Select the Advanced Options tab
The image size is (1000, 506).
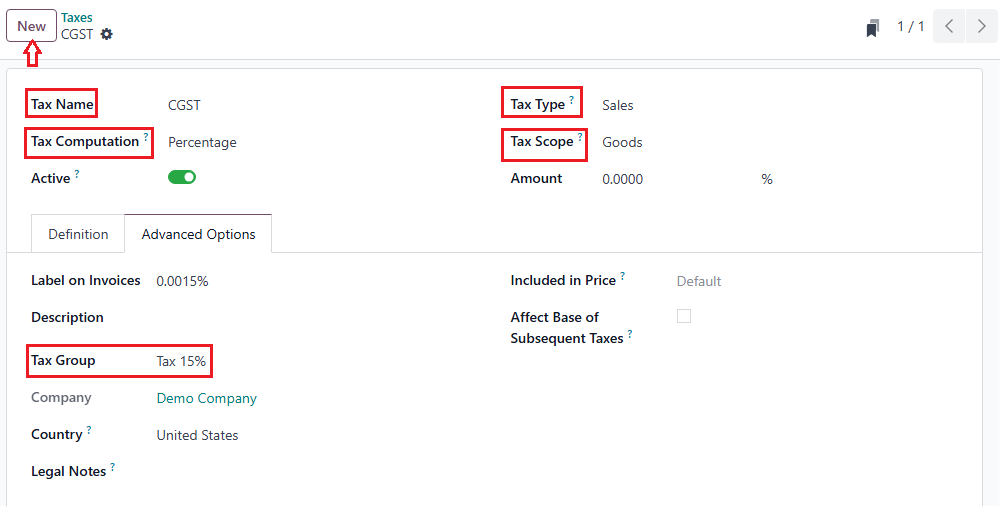point(198,234)
